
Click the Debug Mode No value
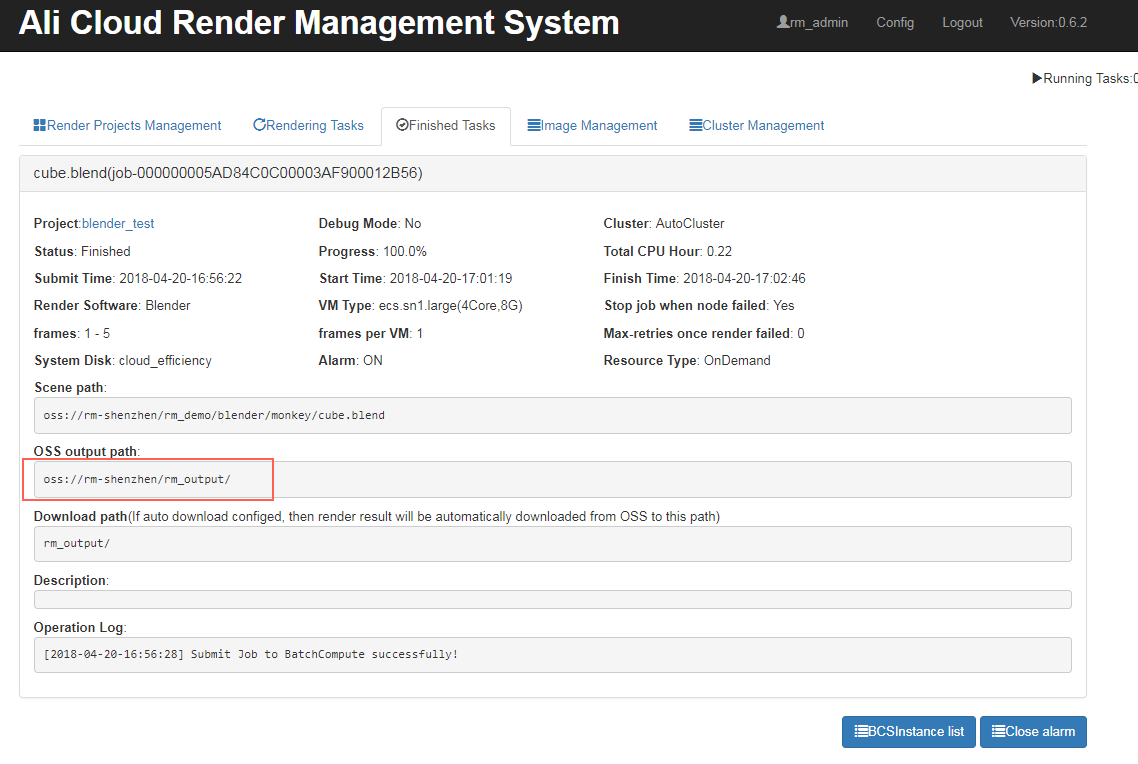tap(413, 223)
